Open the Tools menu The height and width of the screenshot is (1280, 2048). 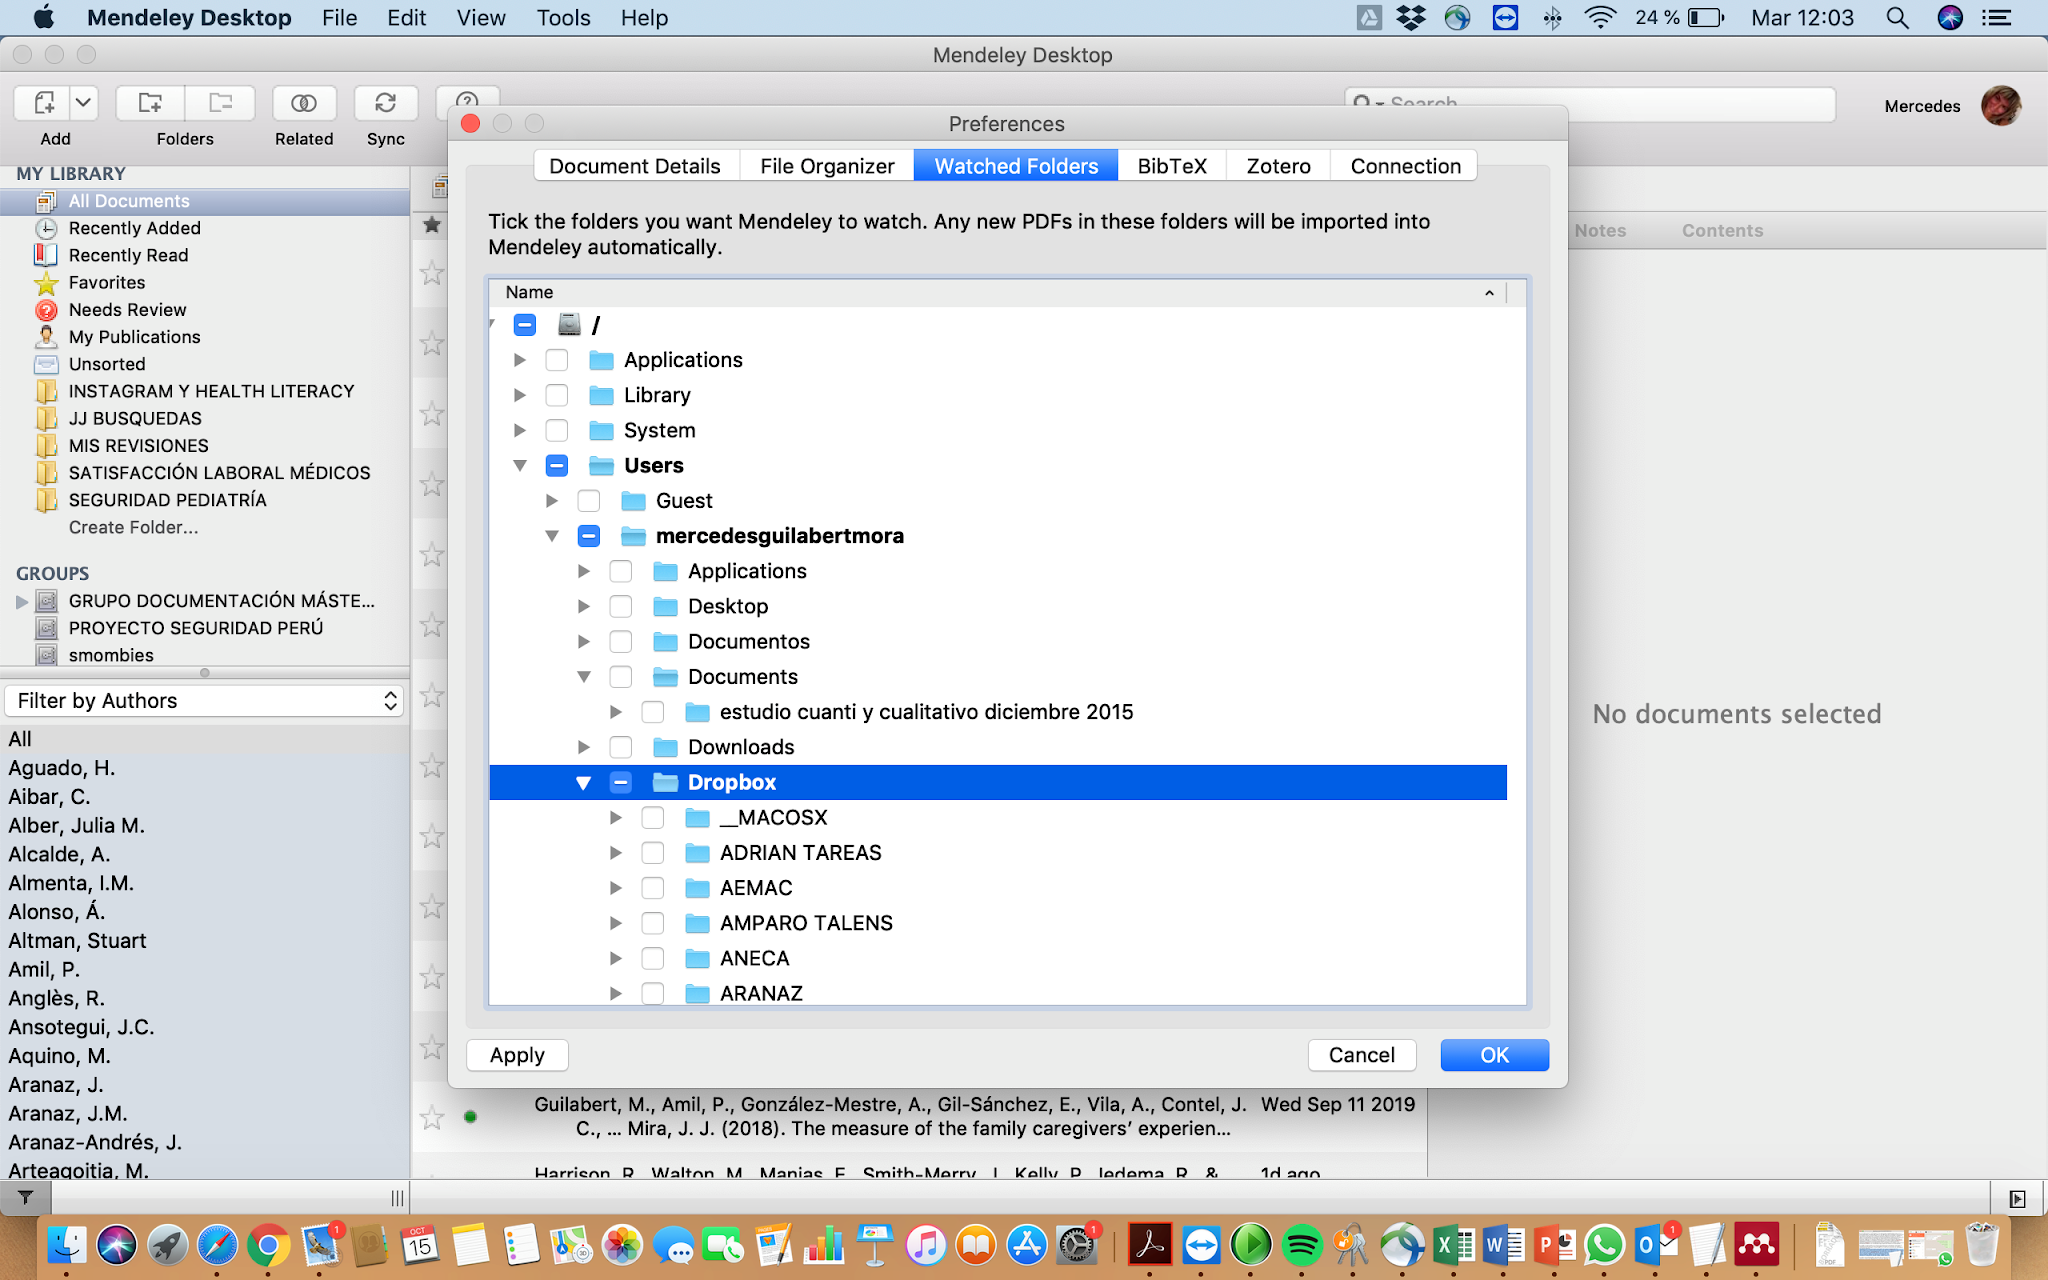[x=563, y=18]
